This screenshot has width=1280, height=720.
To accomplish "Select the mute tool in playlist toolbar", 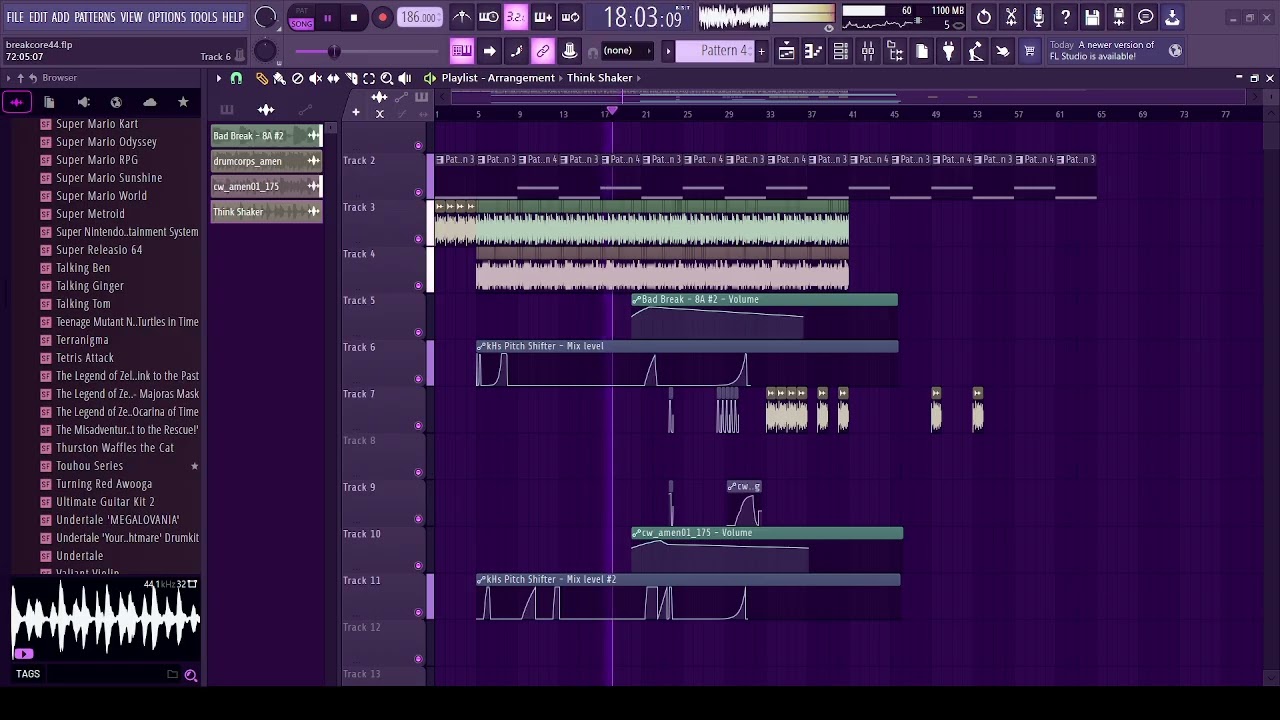I will tap(315, 78).
